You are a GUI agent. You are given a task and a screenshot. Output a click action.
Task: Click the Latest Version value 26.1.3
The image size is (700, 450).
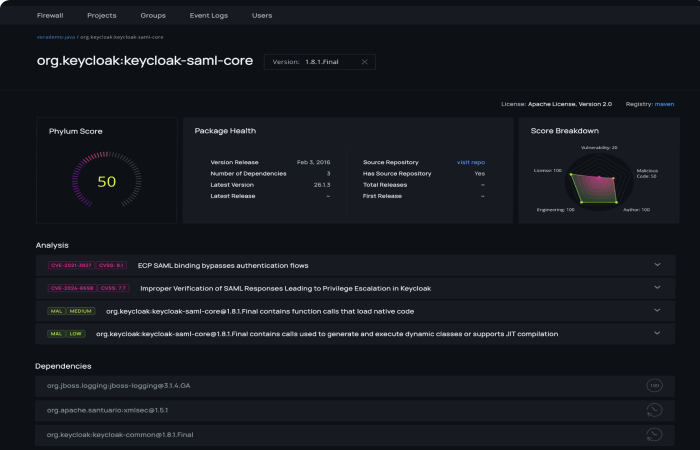point(322,185)
